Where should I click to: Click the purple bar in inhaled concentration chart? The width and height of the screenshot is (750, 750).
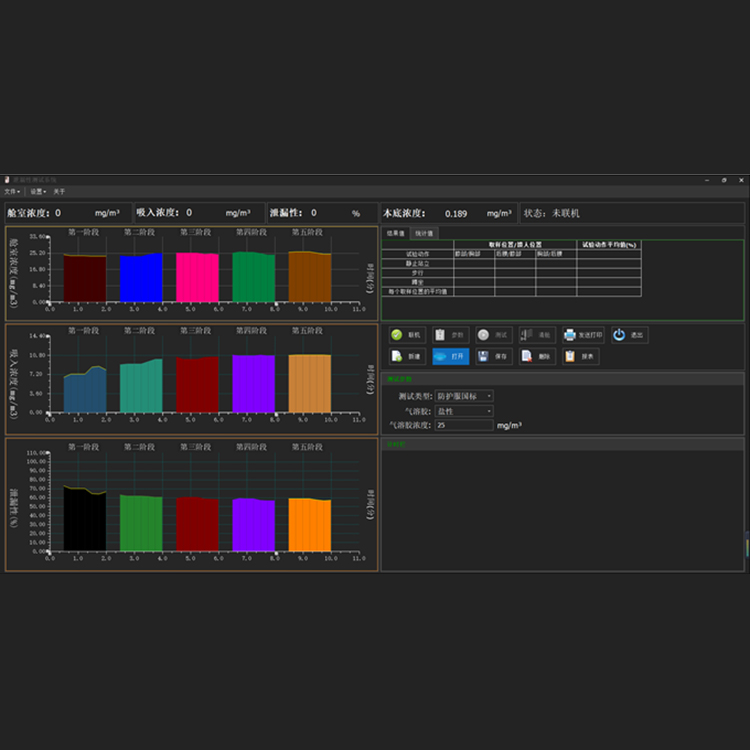point(254,384)
